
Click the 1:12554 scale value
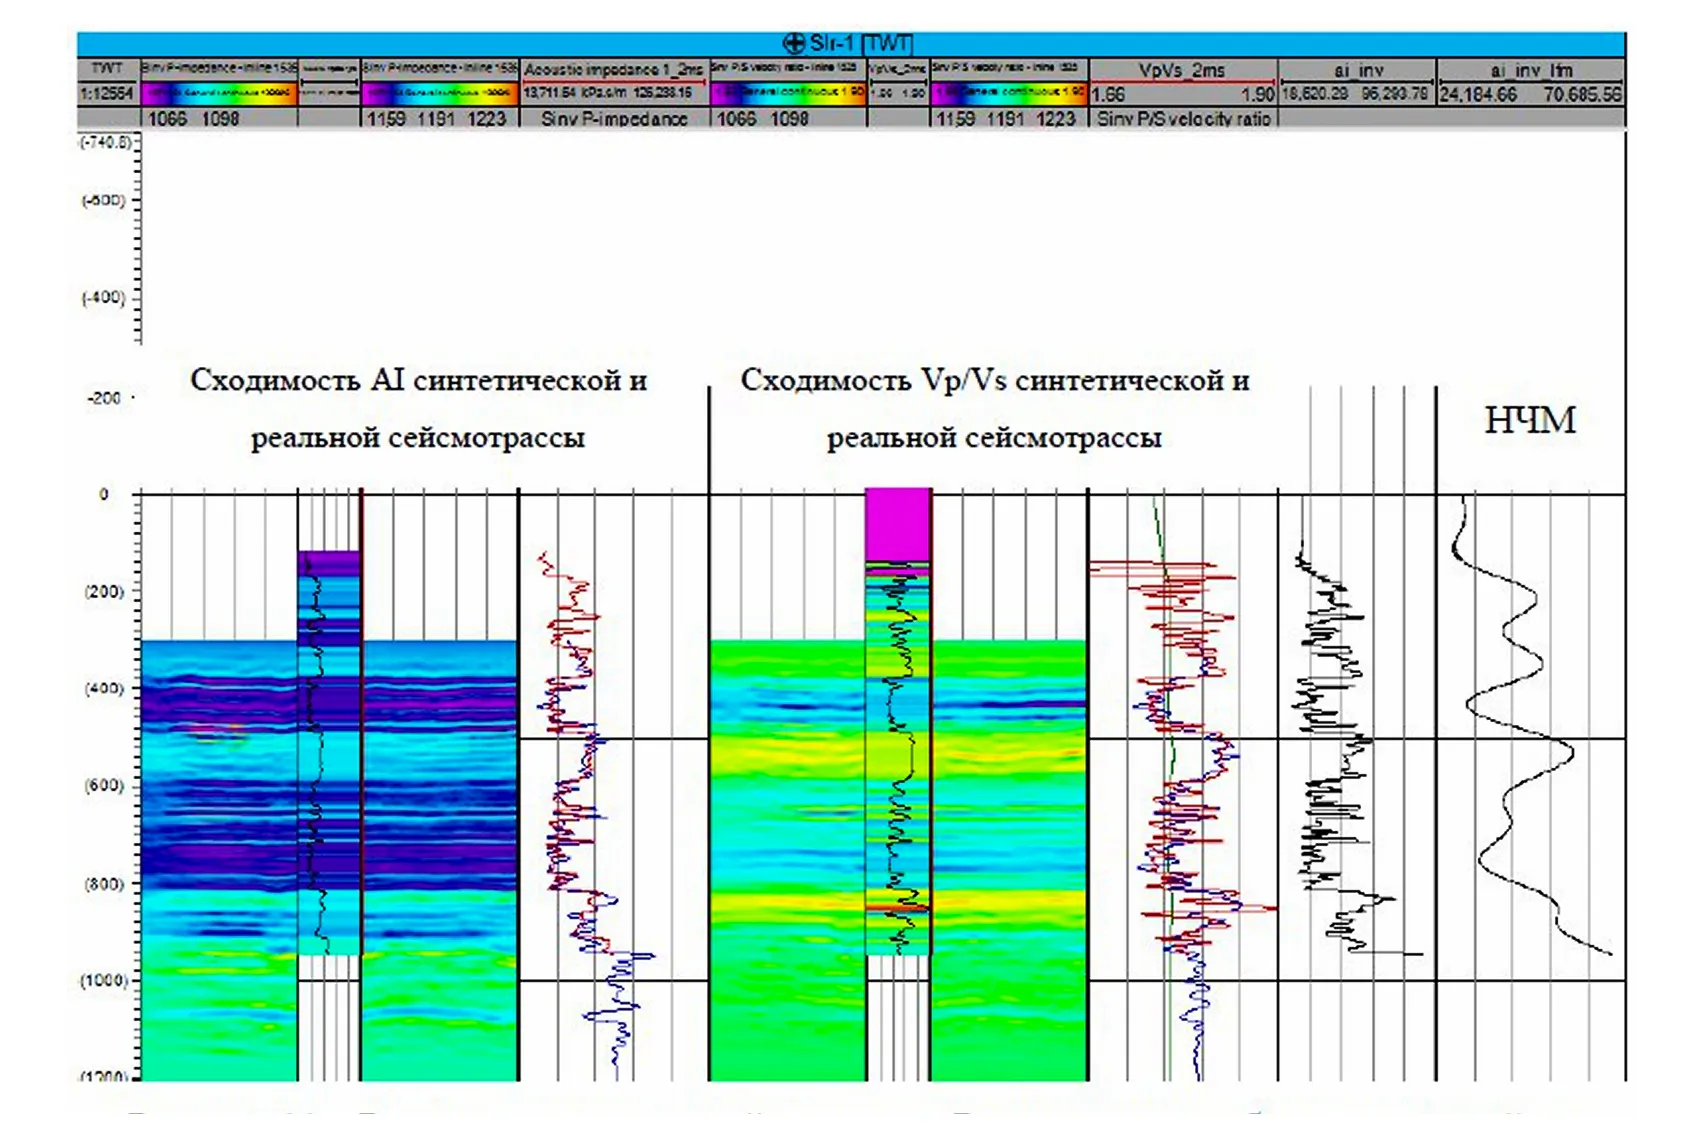click(107, 94)
